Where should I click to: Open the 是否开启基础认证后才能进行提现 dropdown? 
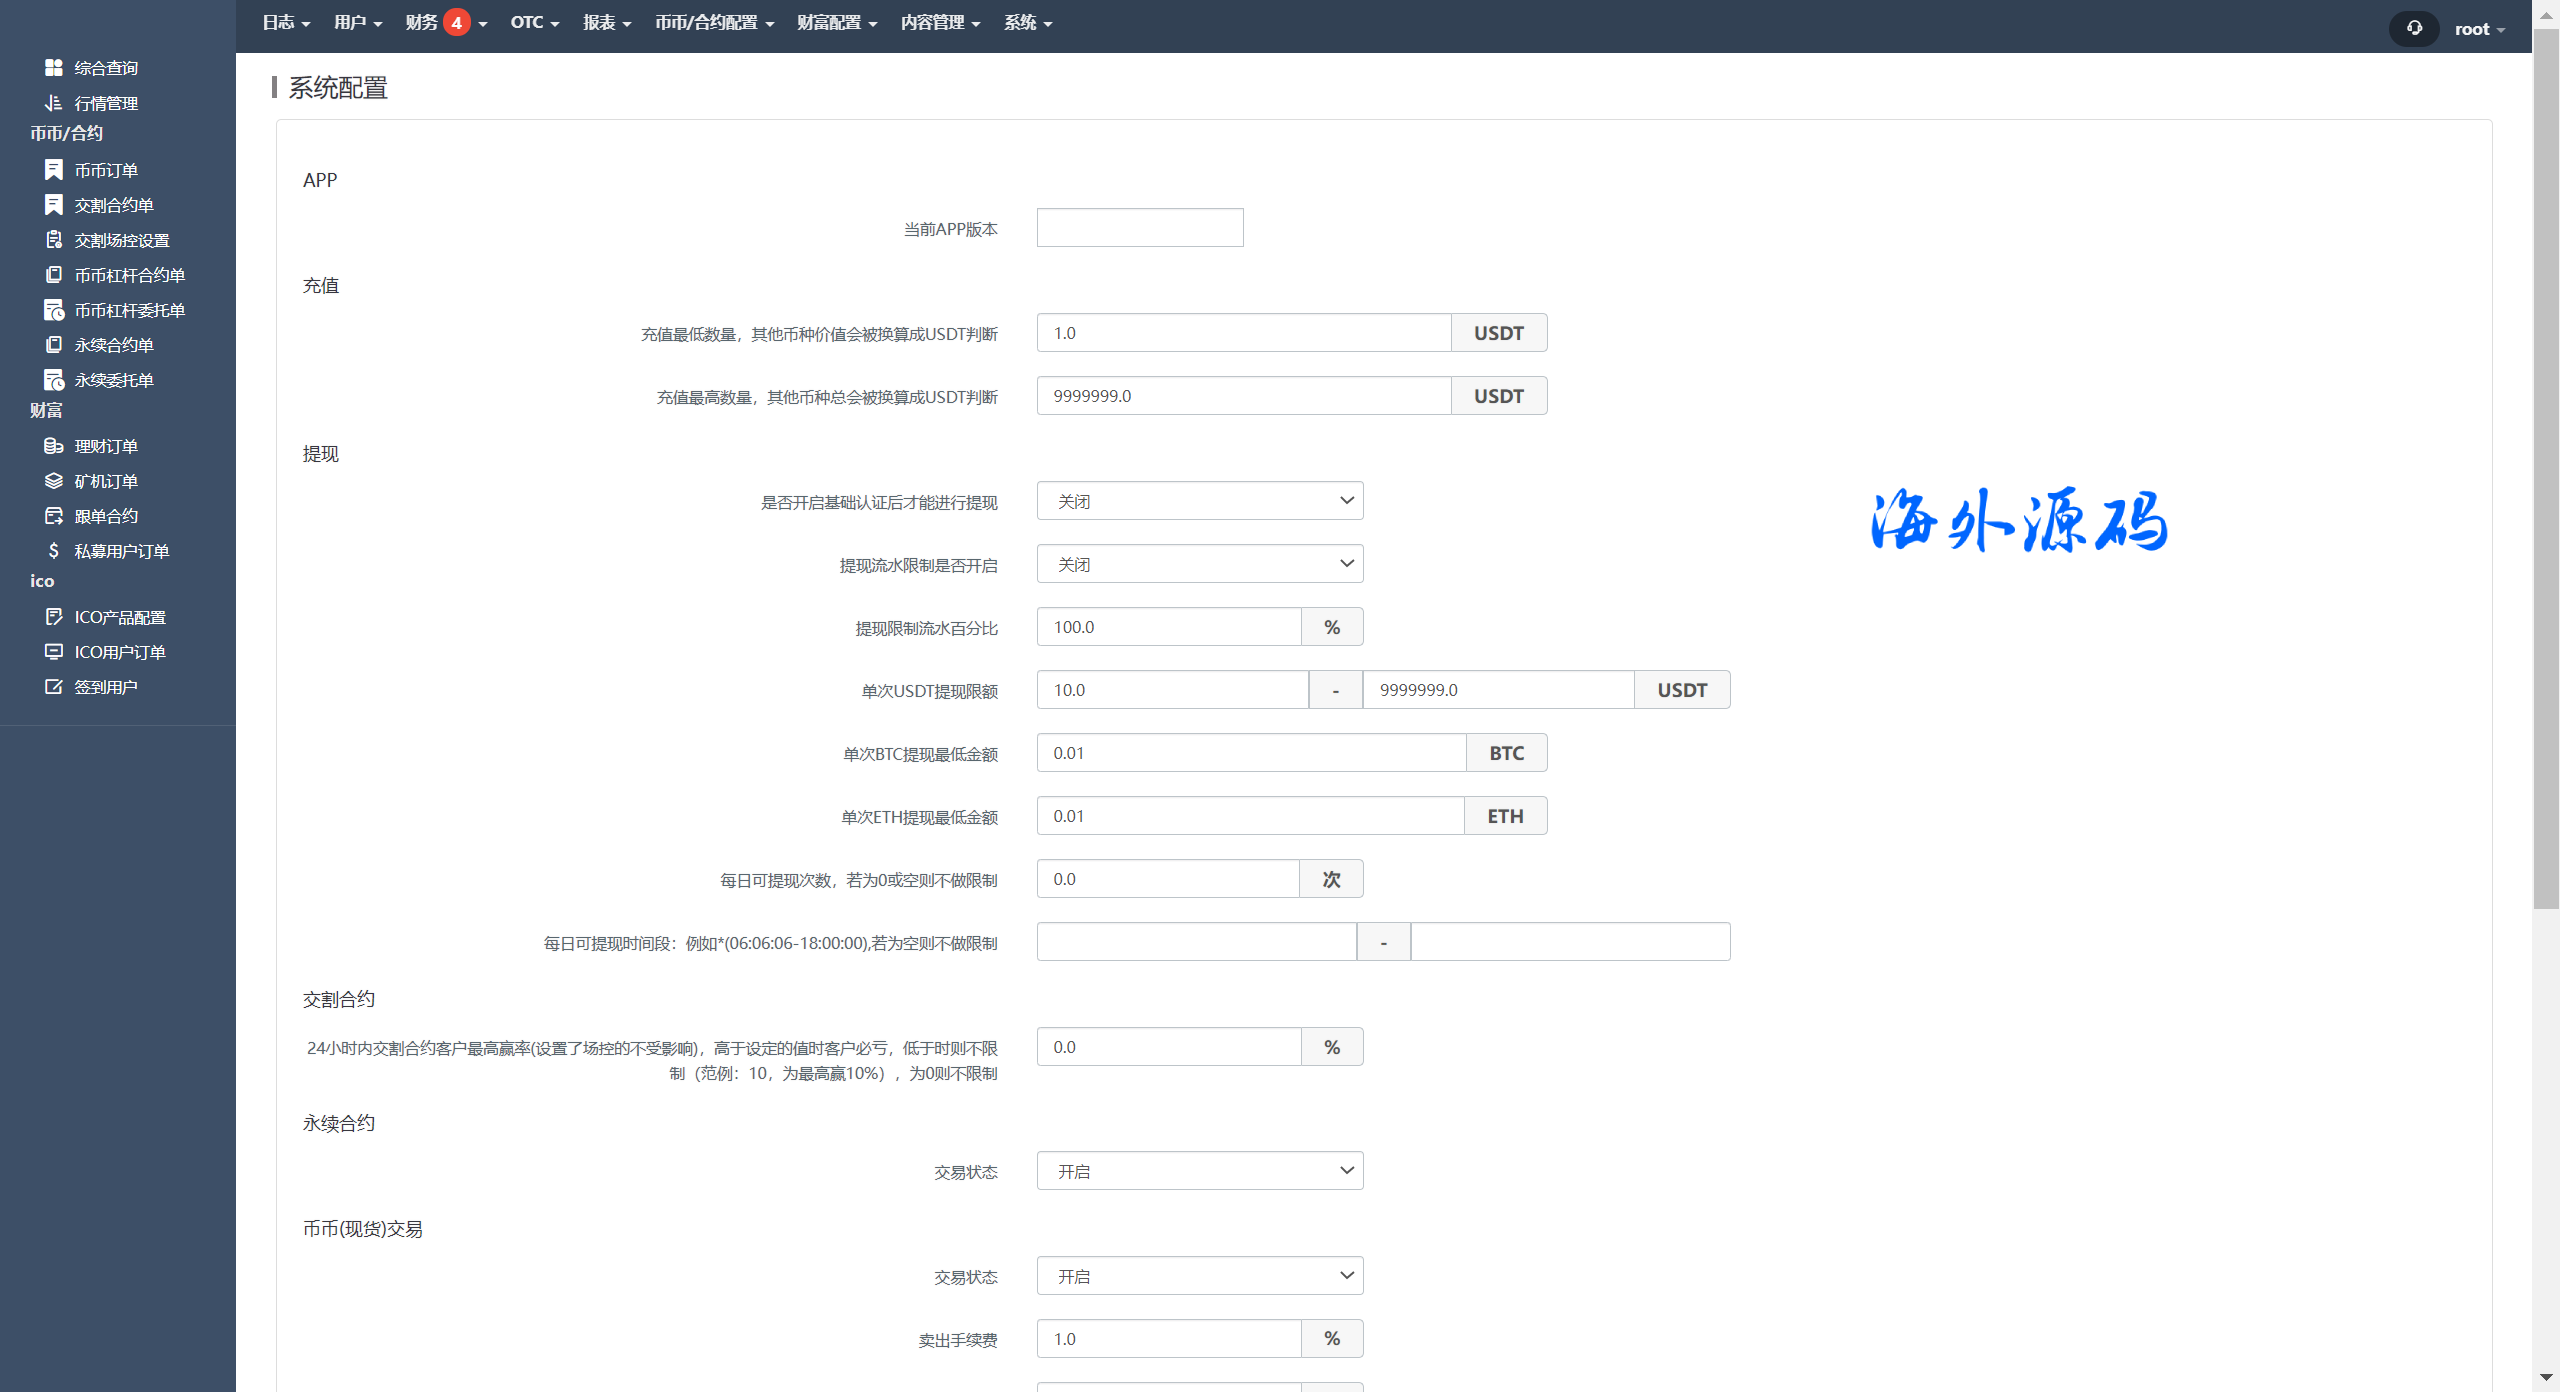coord(1199,500)
